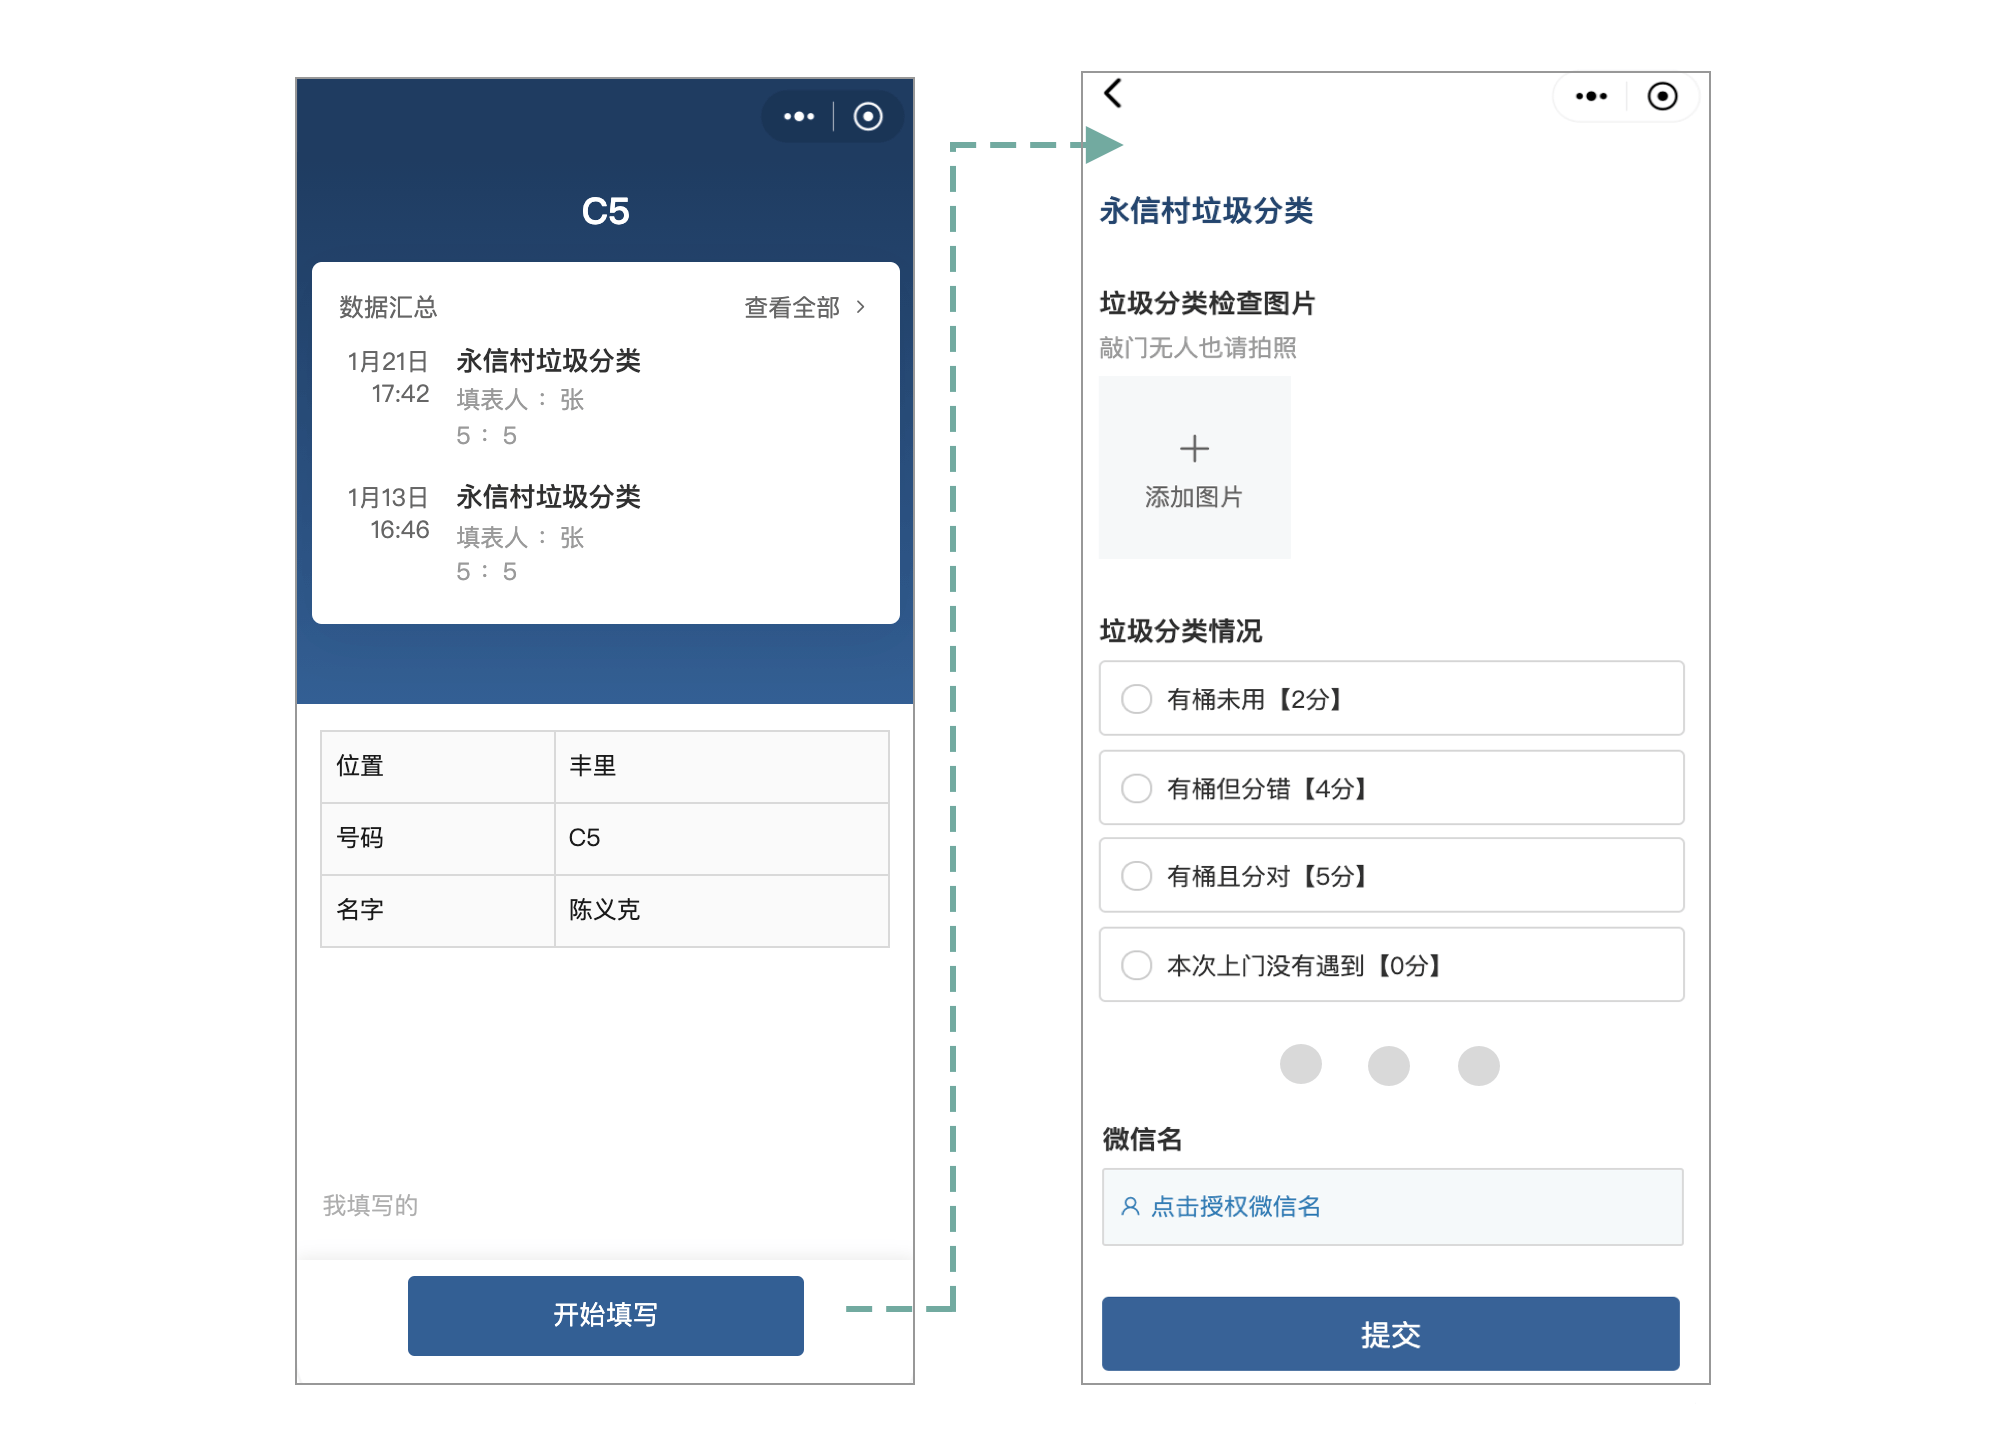This screenshot has height=1456, width=2000.
Task: Click person icon in WeChat name field
Action: (1130, 1207)
